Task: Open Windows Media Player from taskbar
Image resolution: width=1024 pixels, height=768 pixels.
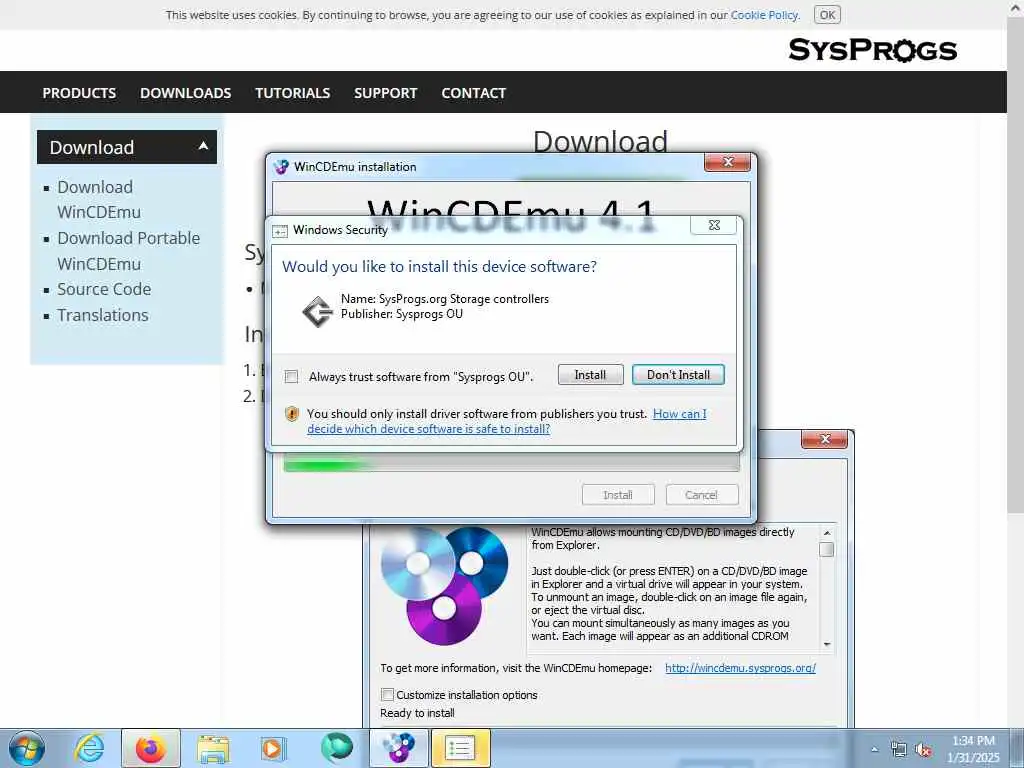Action: (273, 748)
